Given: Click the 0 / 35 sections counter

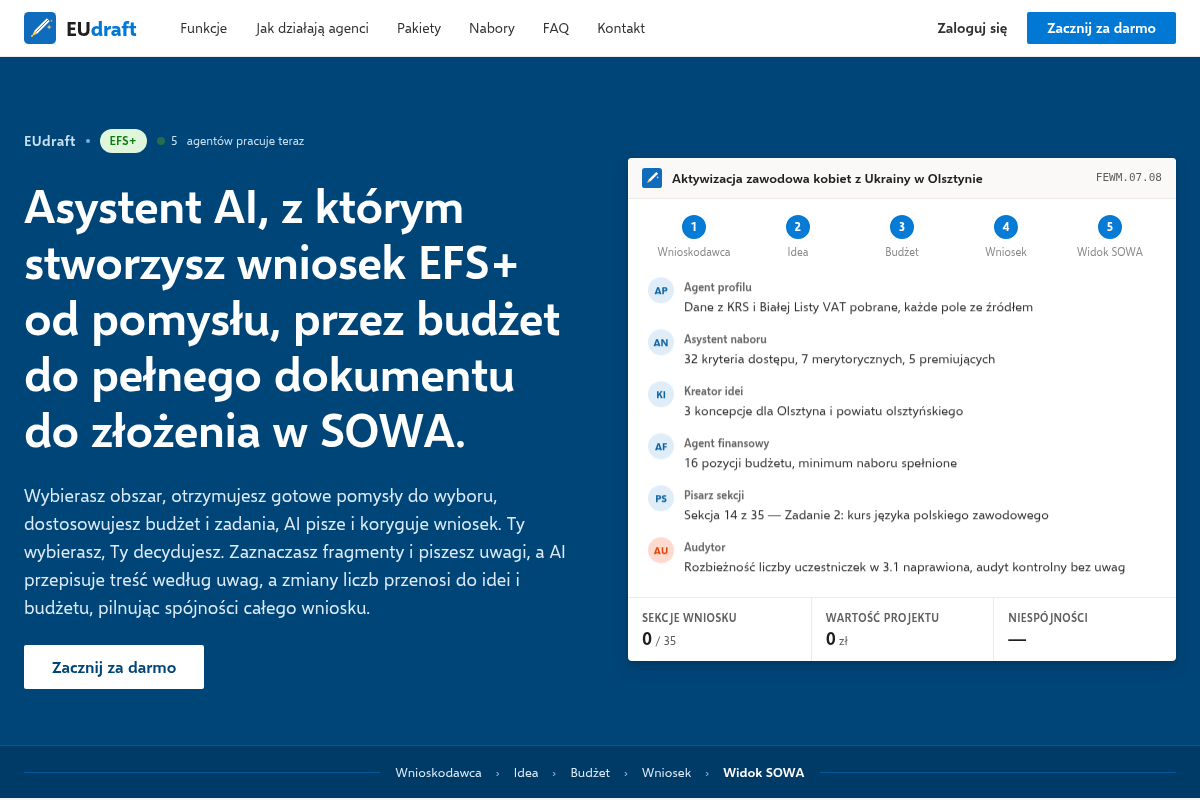Looking at the screenshot, I should click(x=659, y=640).
